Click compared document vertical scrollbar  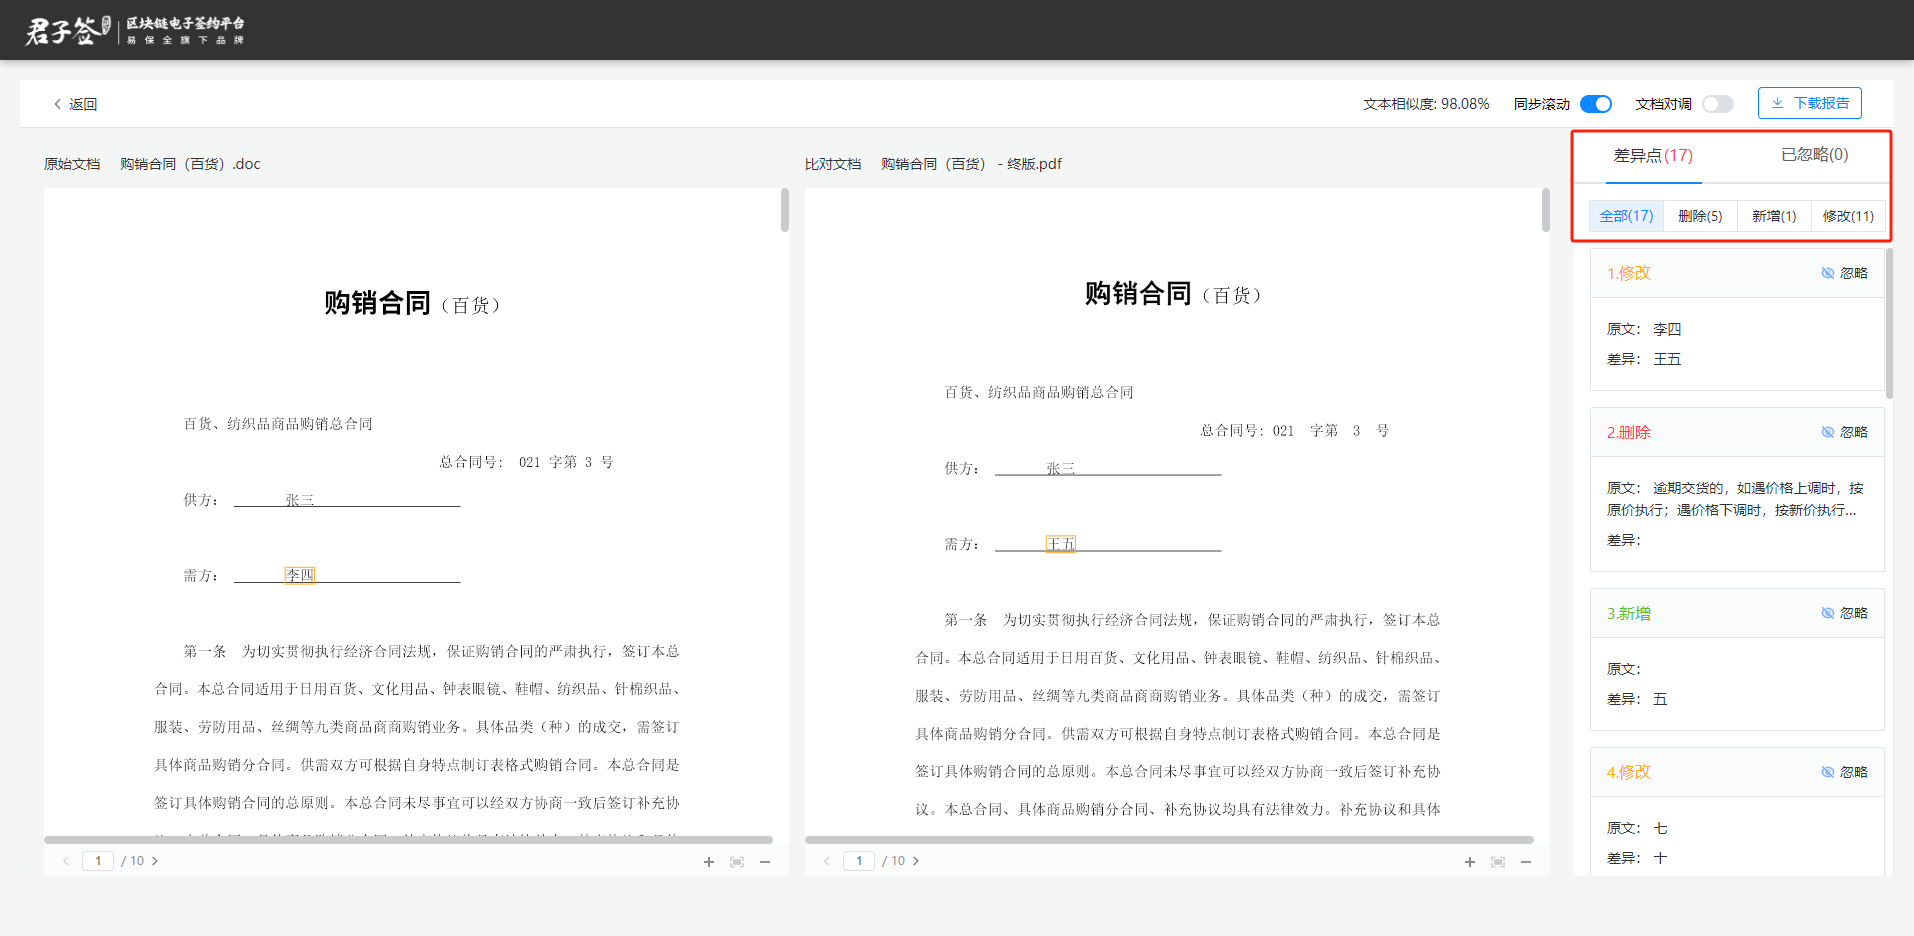(1546, 210)
